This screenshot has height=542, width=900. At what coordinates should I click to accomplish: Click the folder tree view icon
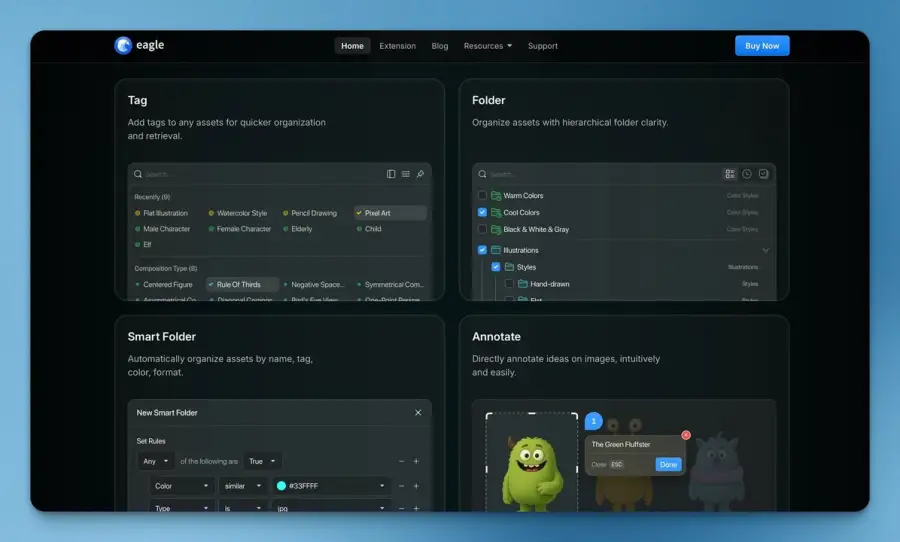730,174
